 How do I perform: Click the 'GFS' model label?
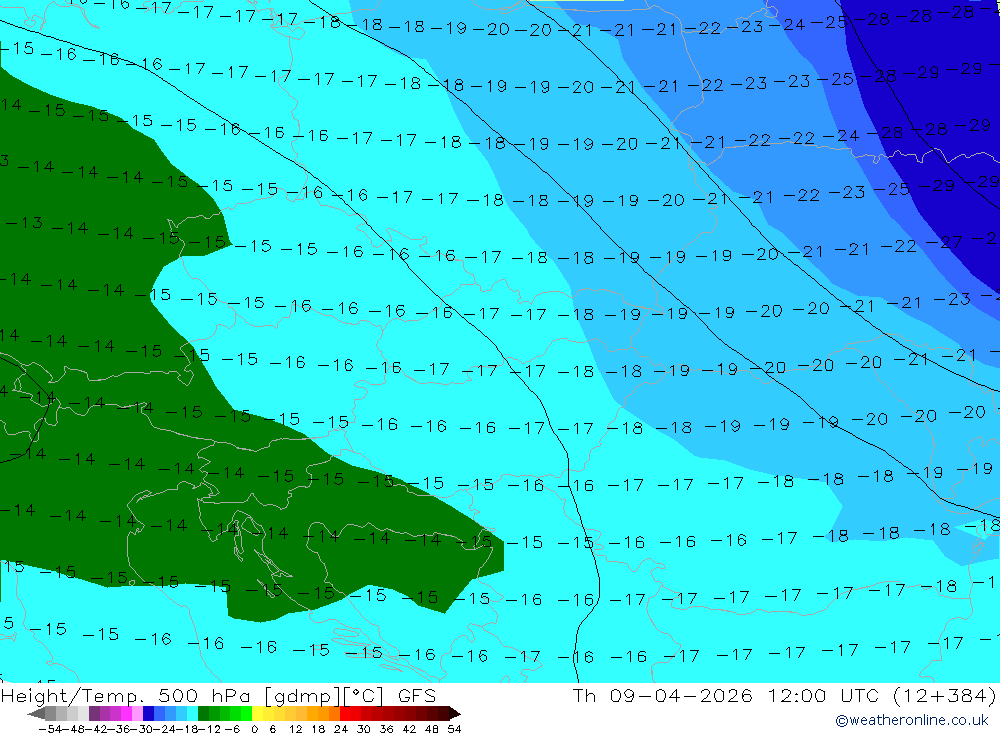click(417, 695)
